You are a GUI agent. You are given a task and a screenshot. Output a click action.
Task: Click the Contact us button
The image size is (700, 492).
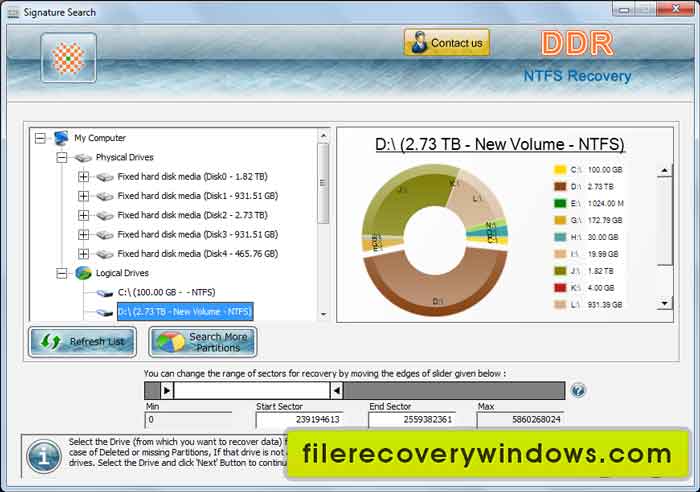pos(446,43)
